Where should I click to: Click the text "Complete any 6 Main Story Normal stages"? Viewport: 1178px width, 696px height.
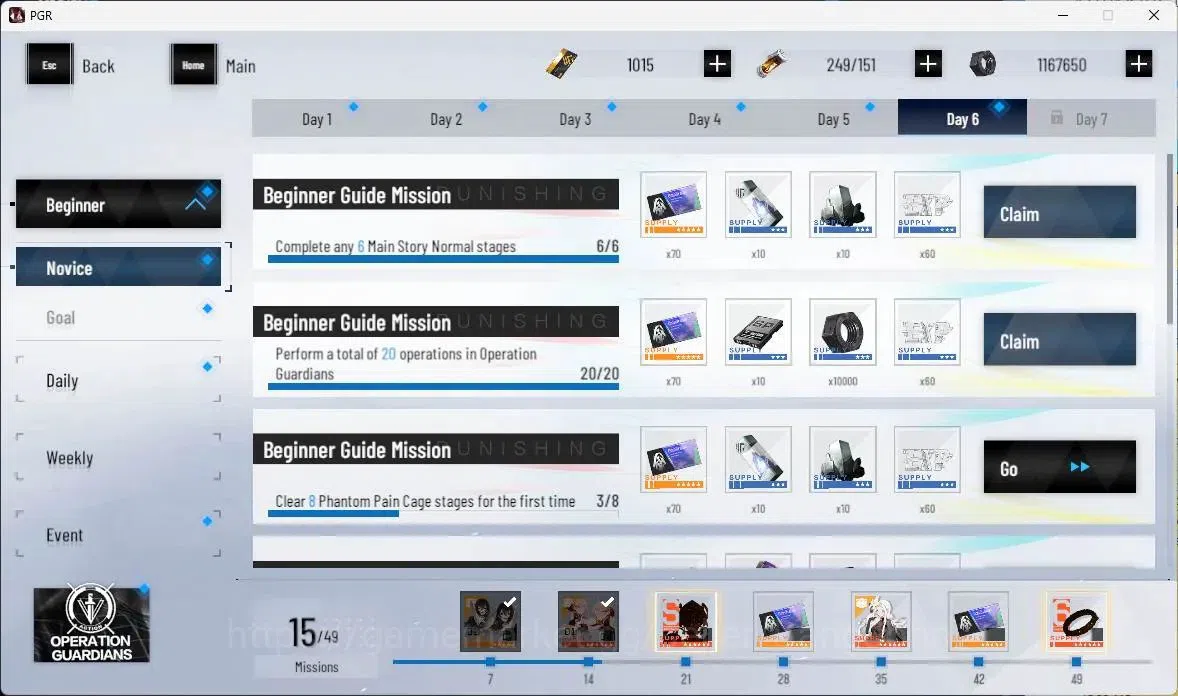coord(395,247)
